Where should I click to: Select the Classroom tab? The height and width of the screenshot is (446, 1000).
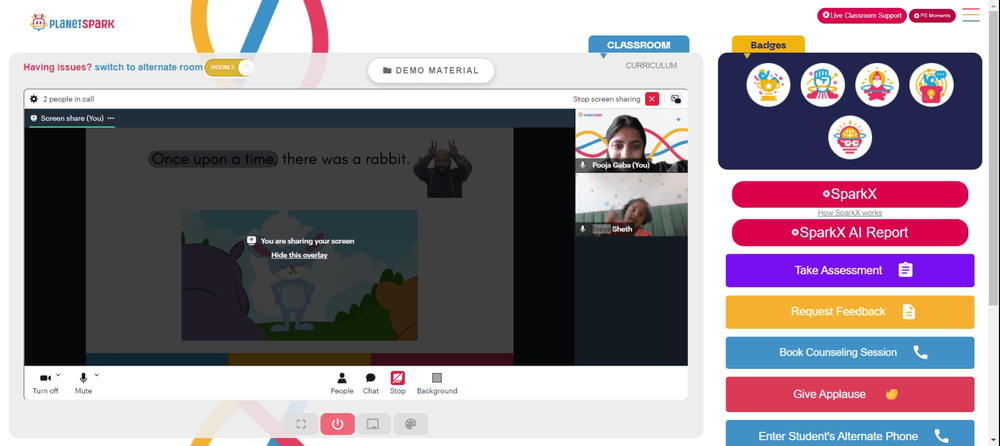tap(638, 45)
